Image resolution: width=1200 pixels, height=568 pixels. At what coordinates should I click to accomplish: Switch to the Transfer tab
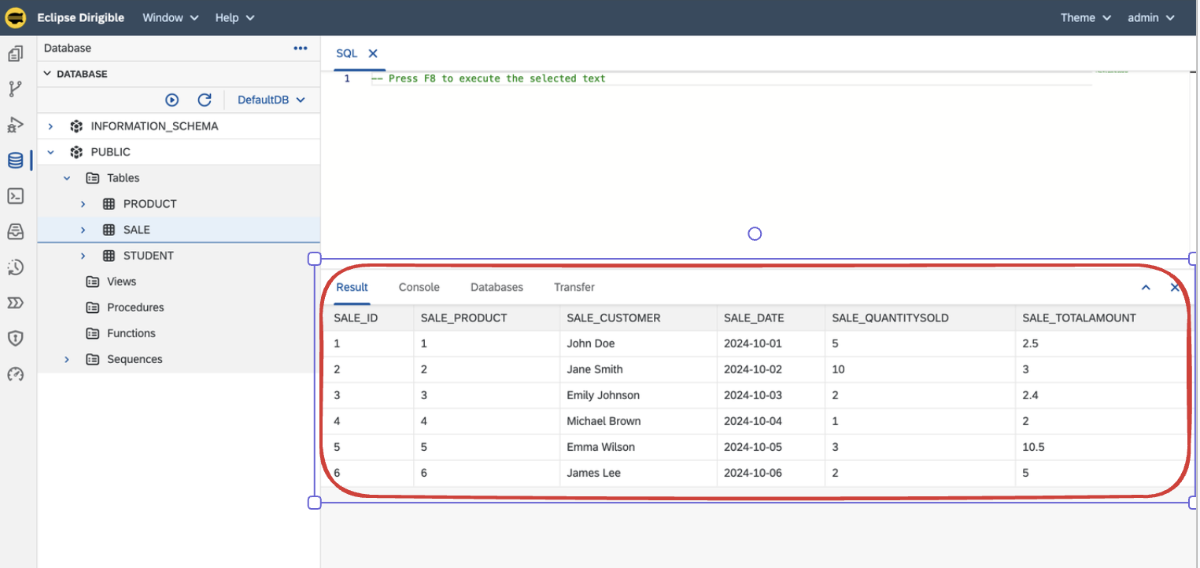point(574,287)
